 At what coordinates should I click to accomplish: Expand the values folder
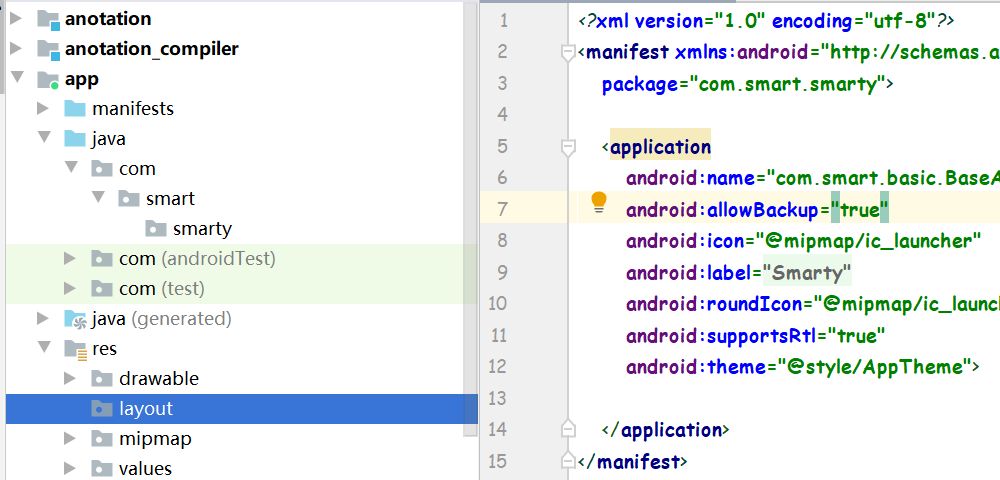70,469
